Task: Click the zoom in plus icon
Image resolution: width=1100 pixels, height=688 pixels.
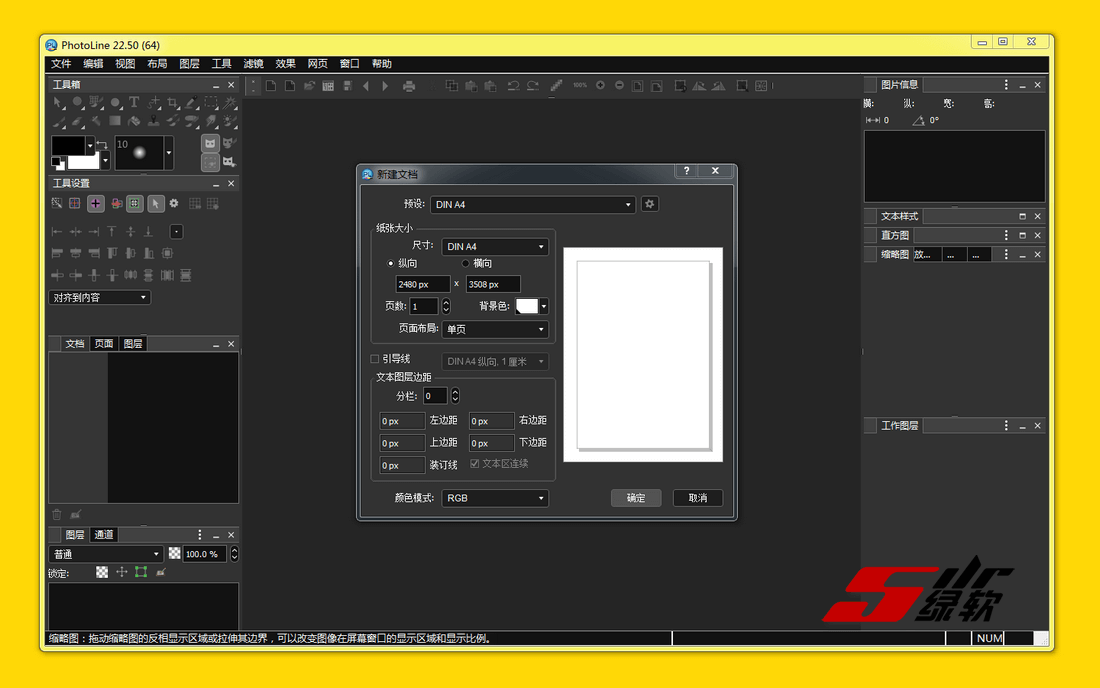Action: [x=600, y=86]
